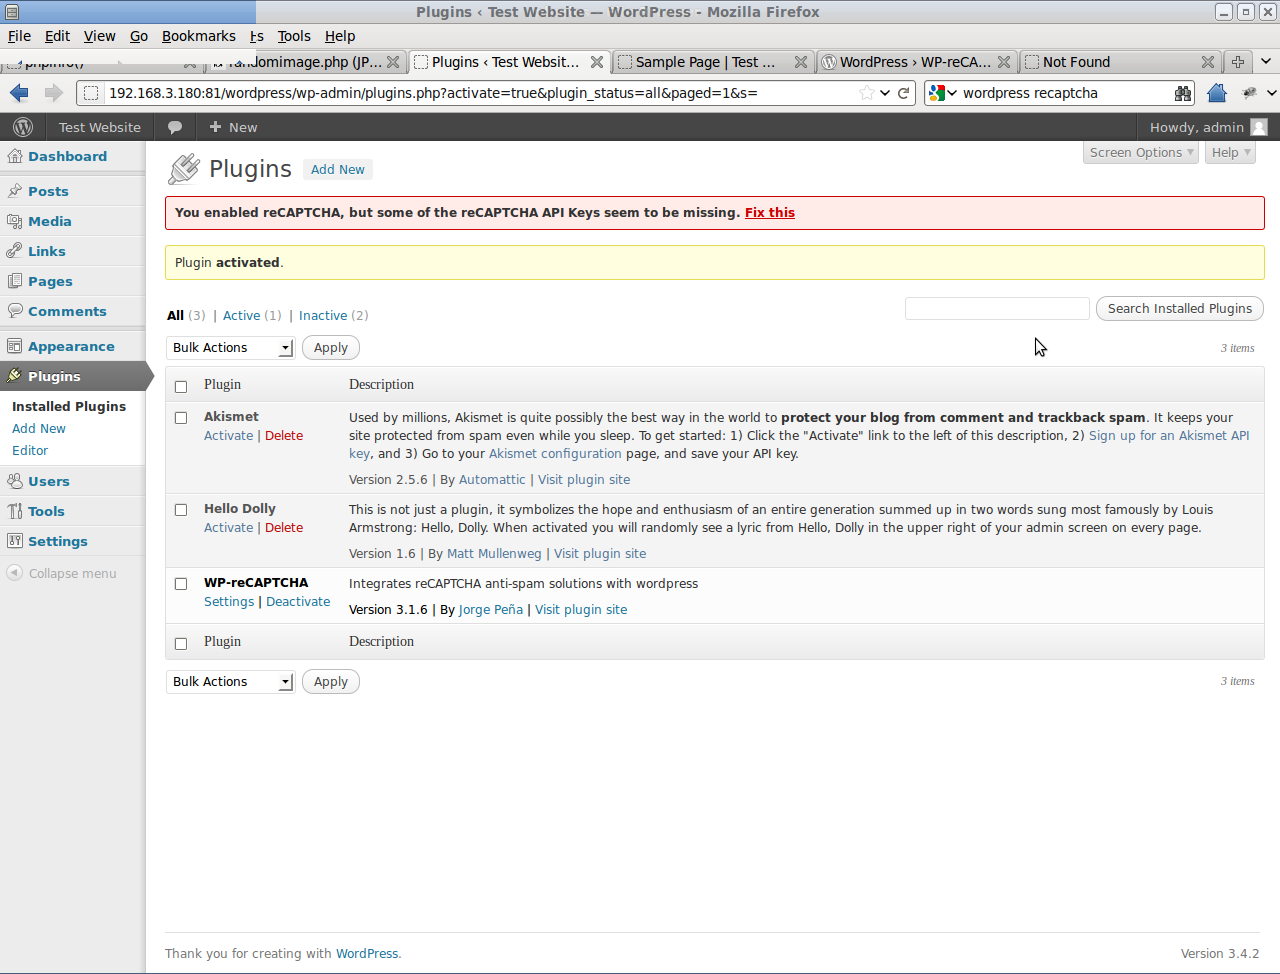This screenshot has width=1280, height=974.
Task: Open the search engine selector dropdown
Action: coord(943,93)
